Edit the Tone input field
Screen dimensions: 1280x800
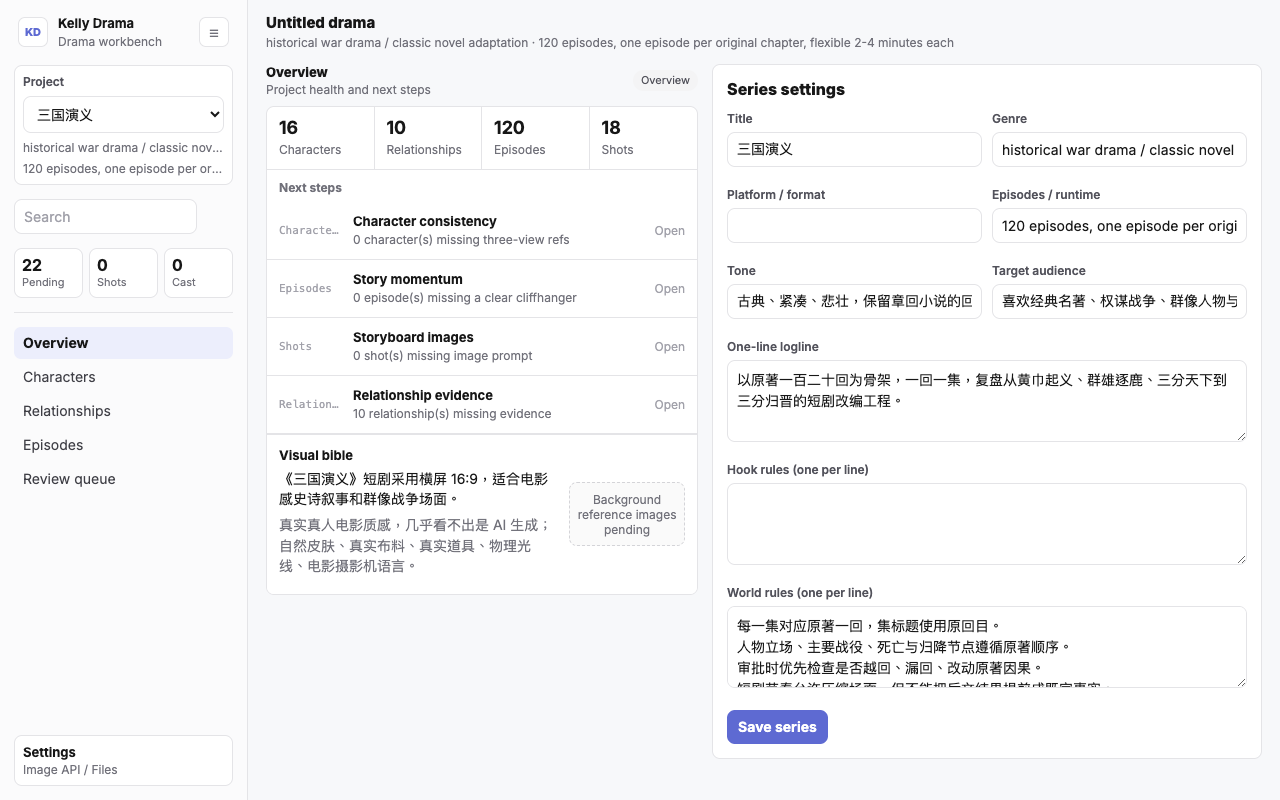[x=854, y=301]
